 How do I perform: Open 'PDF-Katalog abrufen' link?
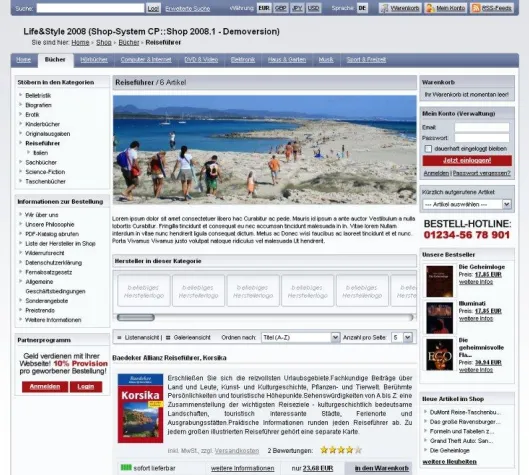pyautogui.click(x=52, y=234)
